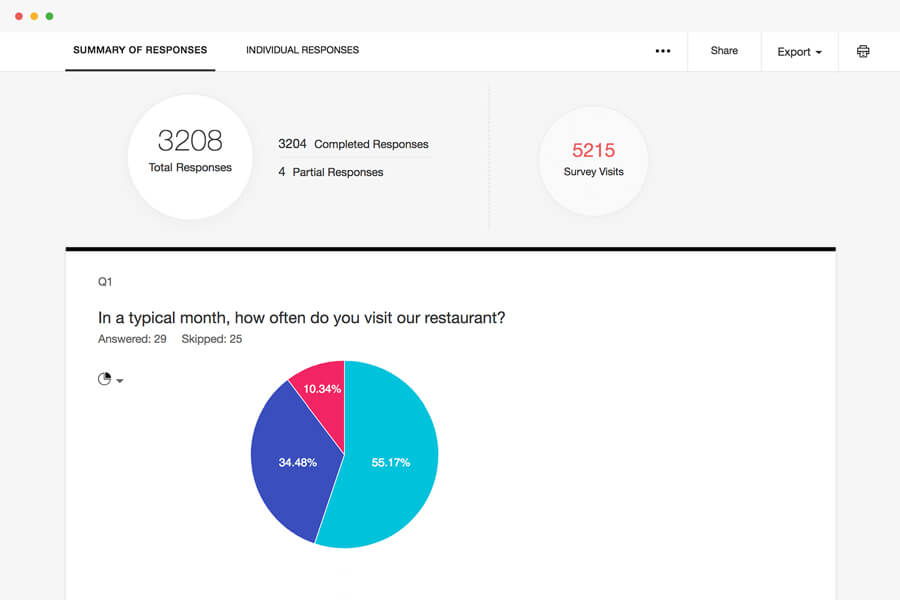Open the Export dropdown
This screenshot has width=900, height=600.
coord(799,52)
